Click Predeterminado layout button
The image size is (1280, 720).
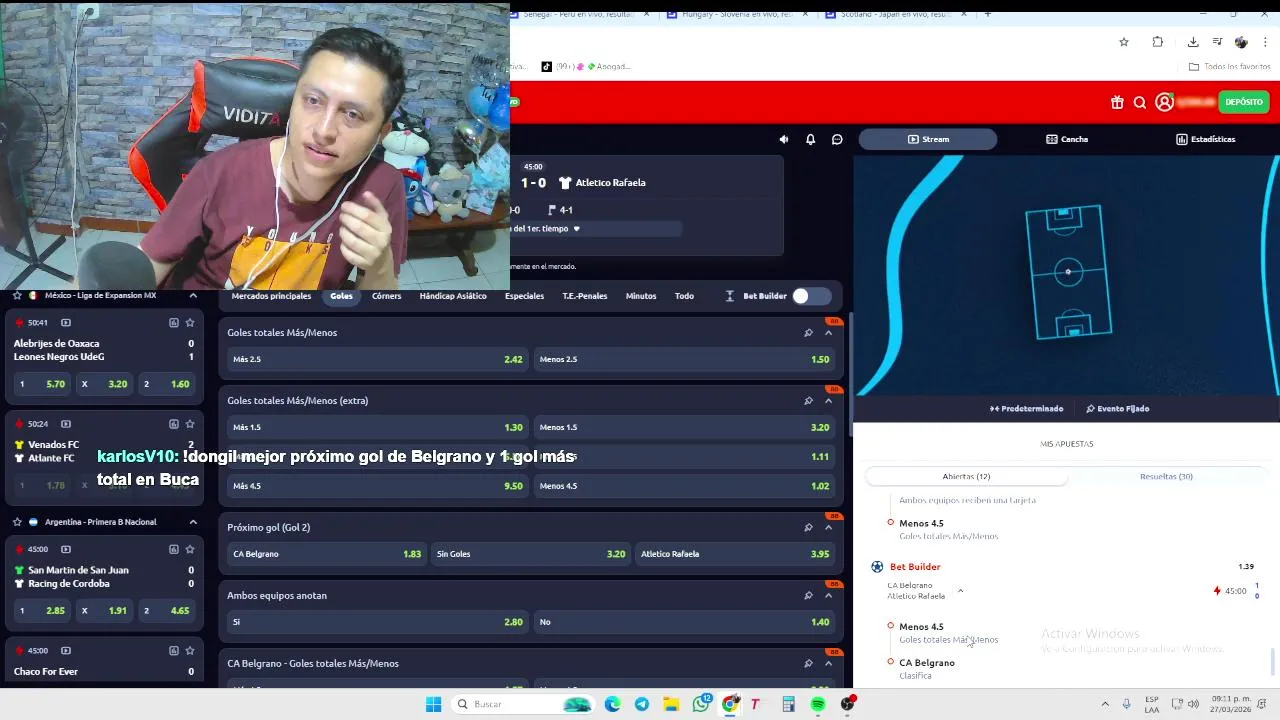tap(1027, 409)
